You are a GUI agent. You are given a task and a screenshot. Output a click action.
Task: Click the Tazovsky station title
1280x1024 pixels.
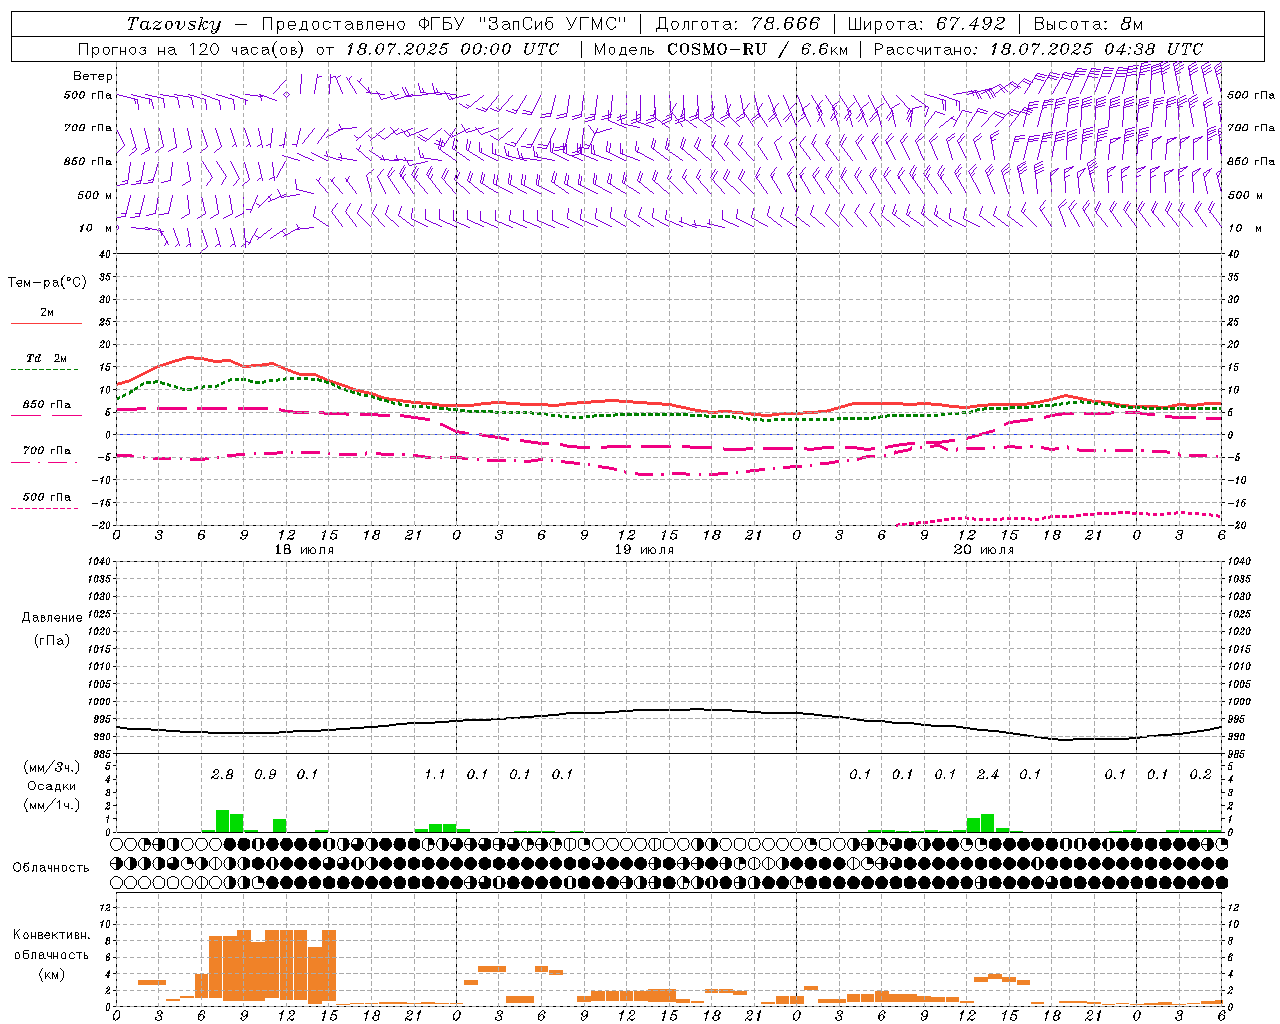[x=174, y=24]
